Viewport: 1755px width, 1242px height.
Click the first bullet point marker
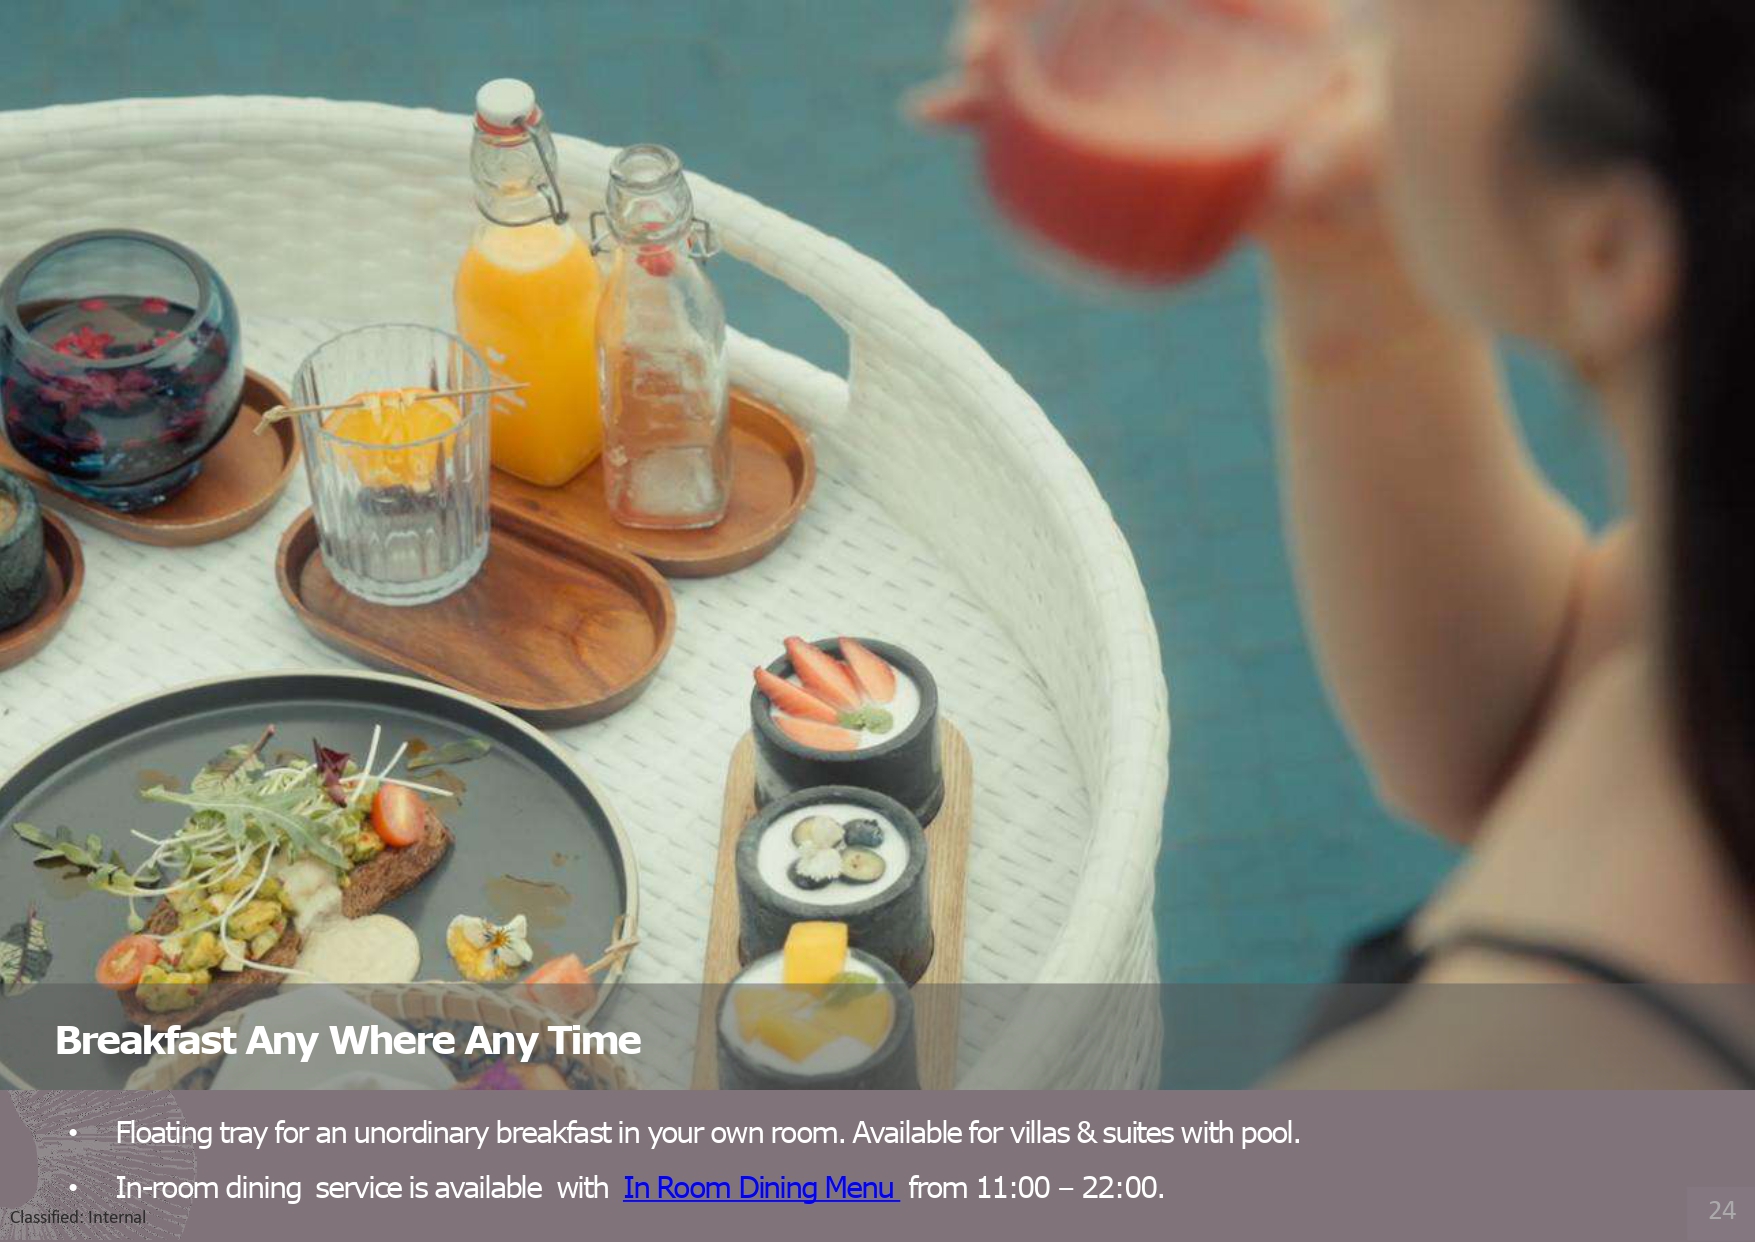(x=73, y=1134)
